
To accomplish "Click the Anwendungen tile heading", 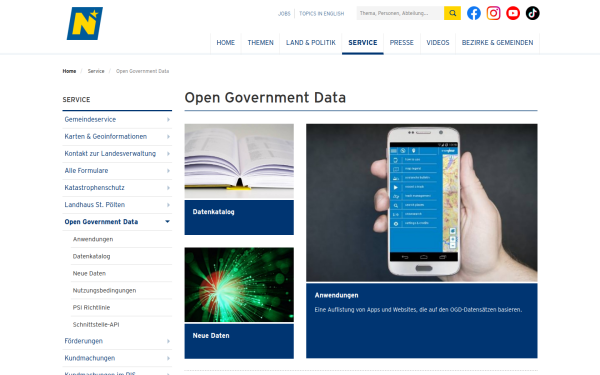I will 337,295.
